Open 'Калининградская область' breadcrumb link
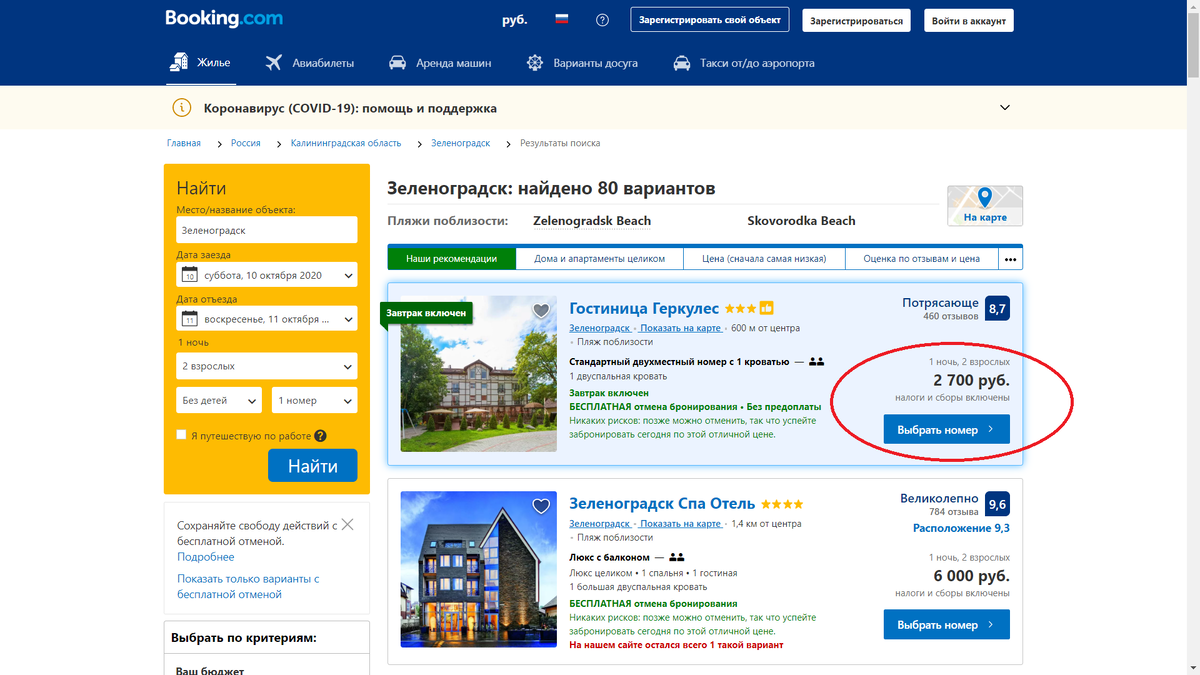 pos(346,143)
